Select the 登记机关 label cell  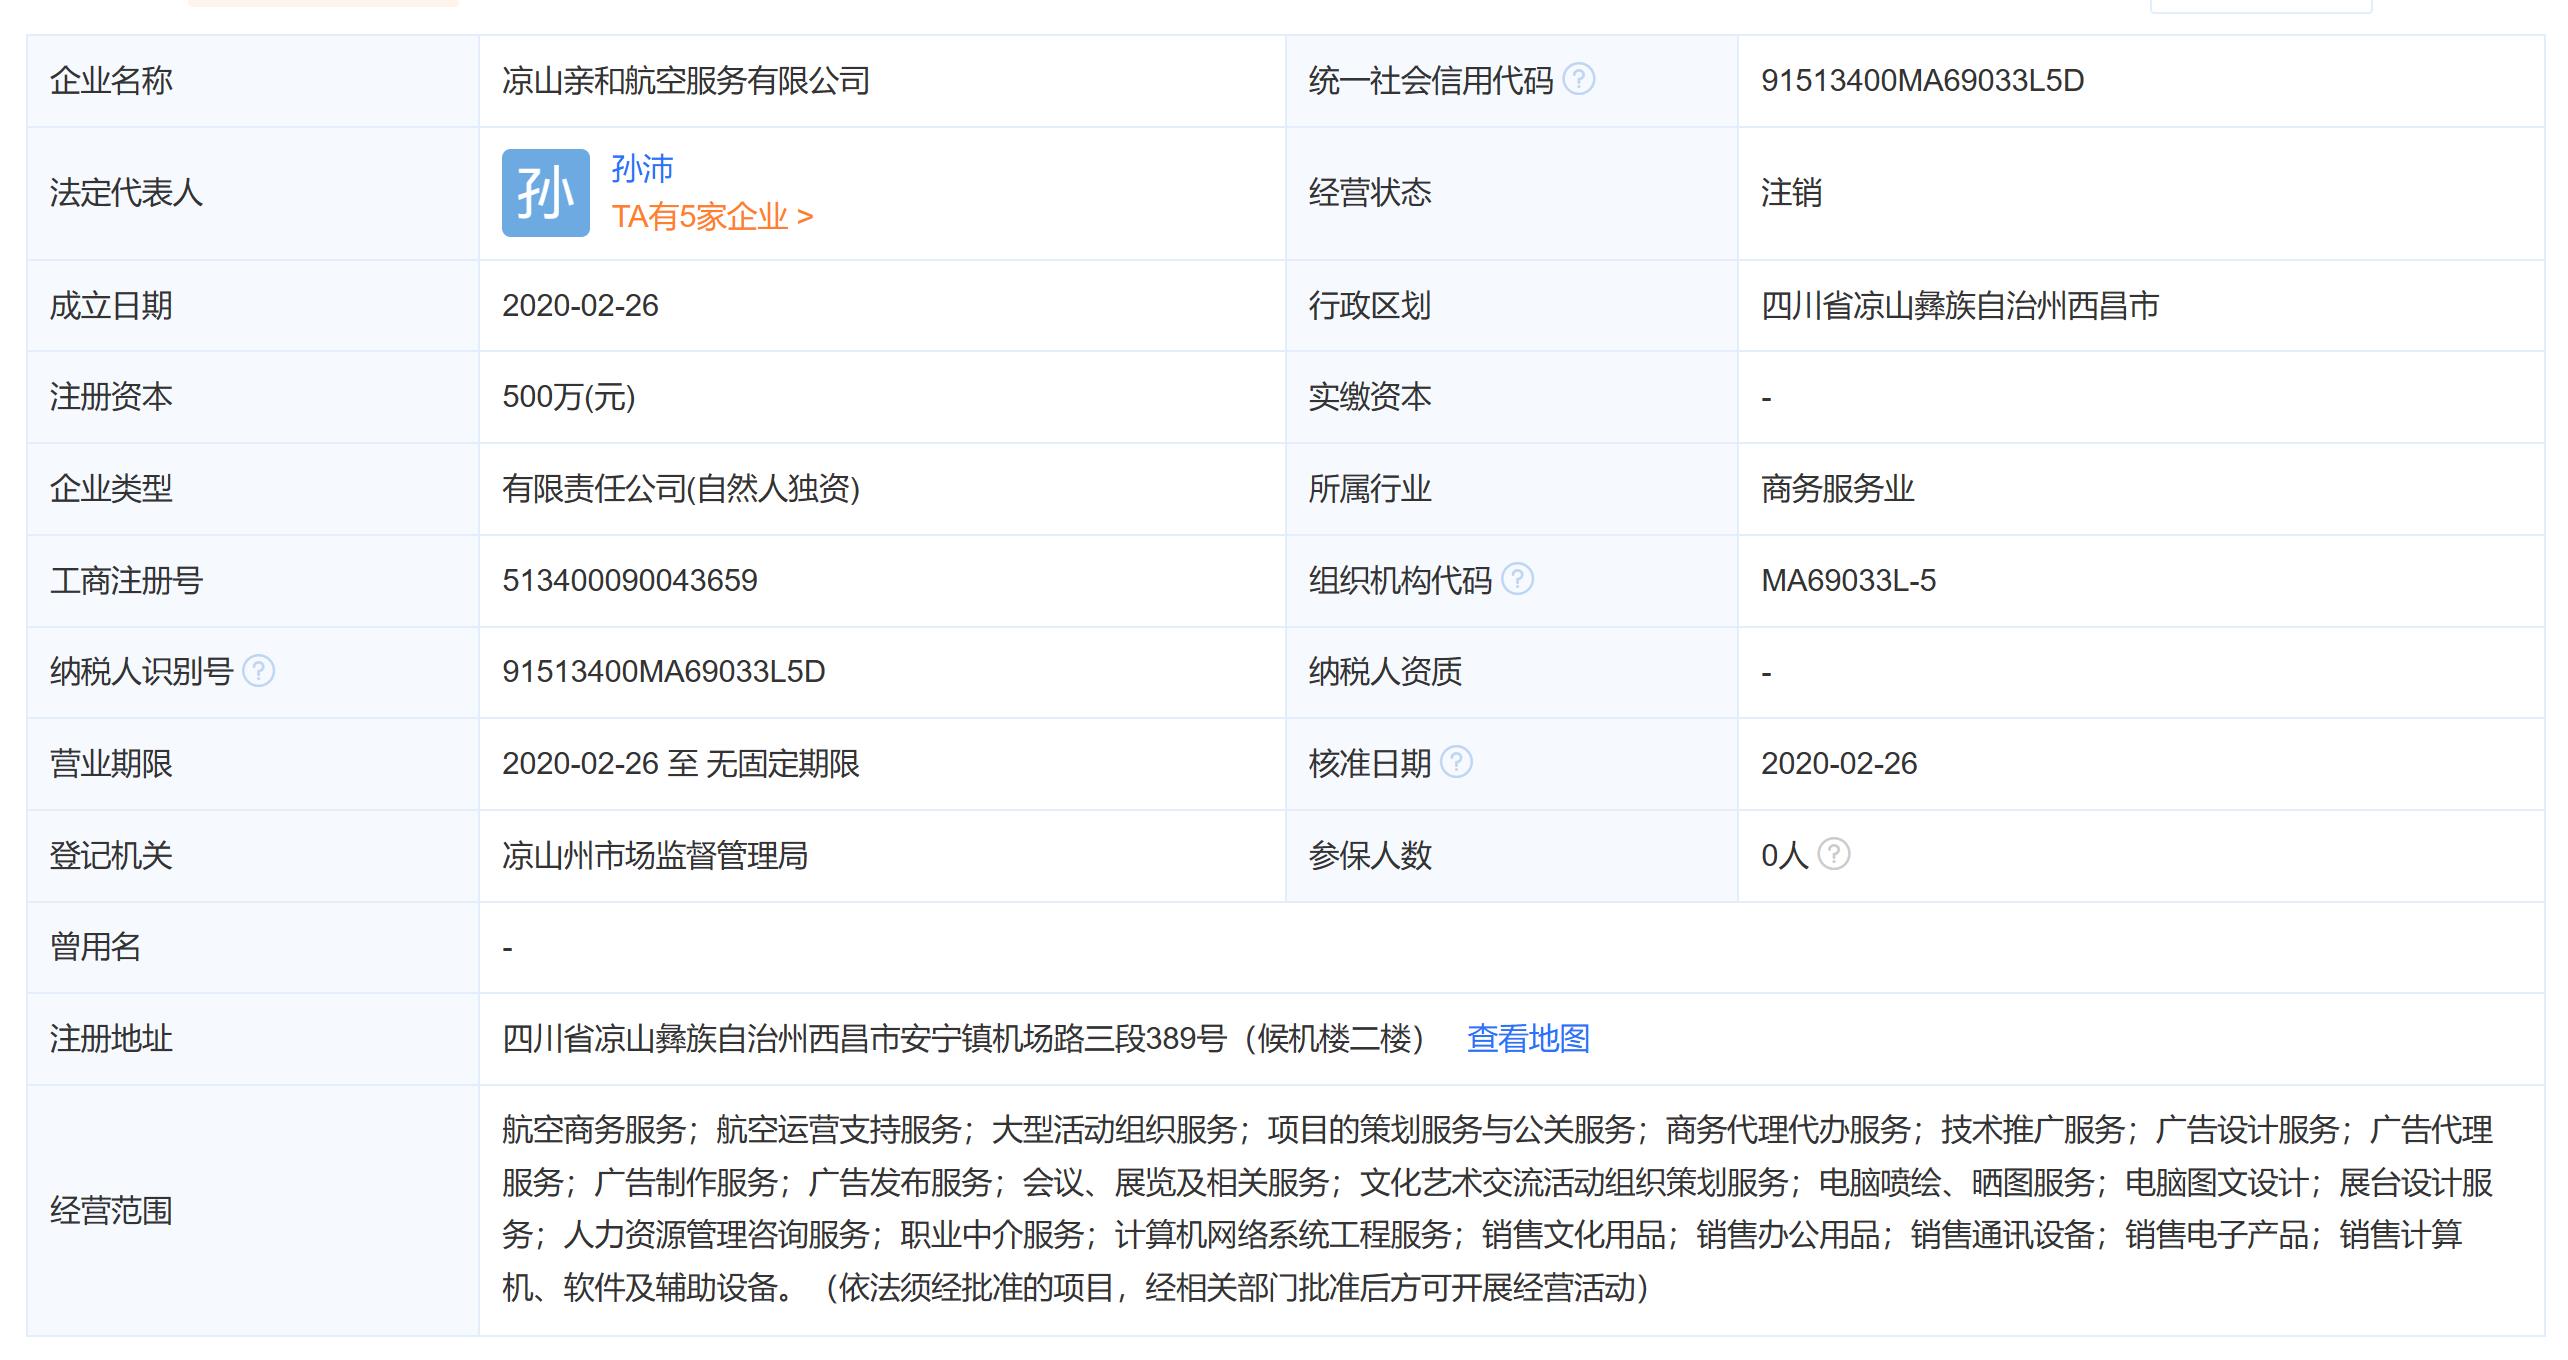click(x=253, y=856)
